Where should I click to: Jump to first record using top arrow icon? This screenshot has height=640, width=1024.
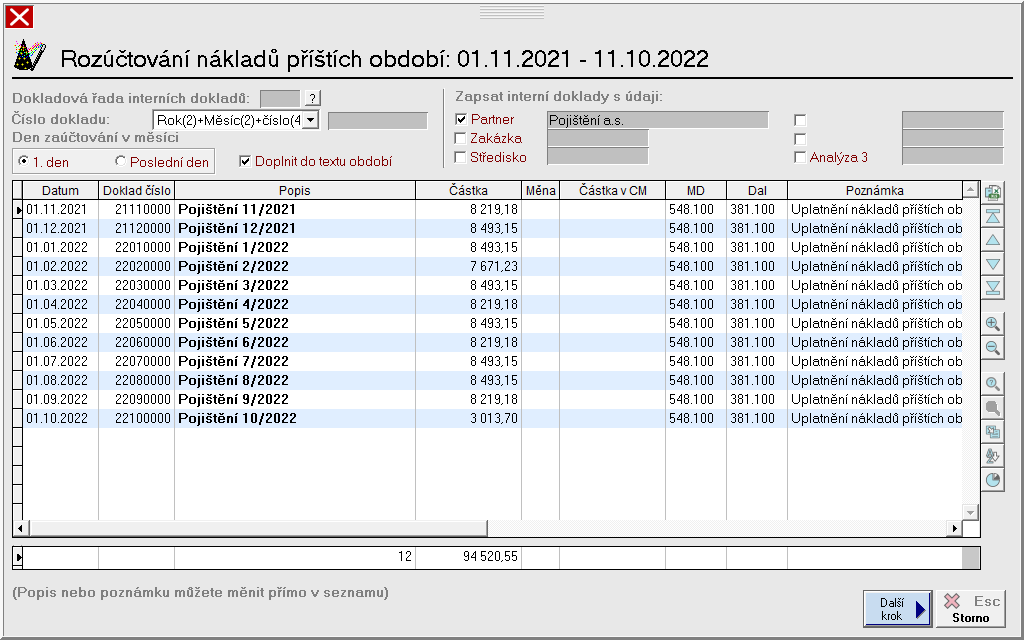(993, 217)
